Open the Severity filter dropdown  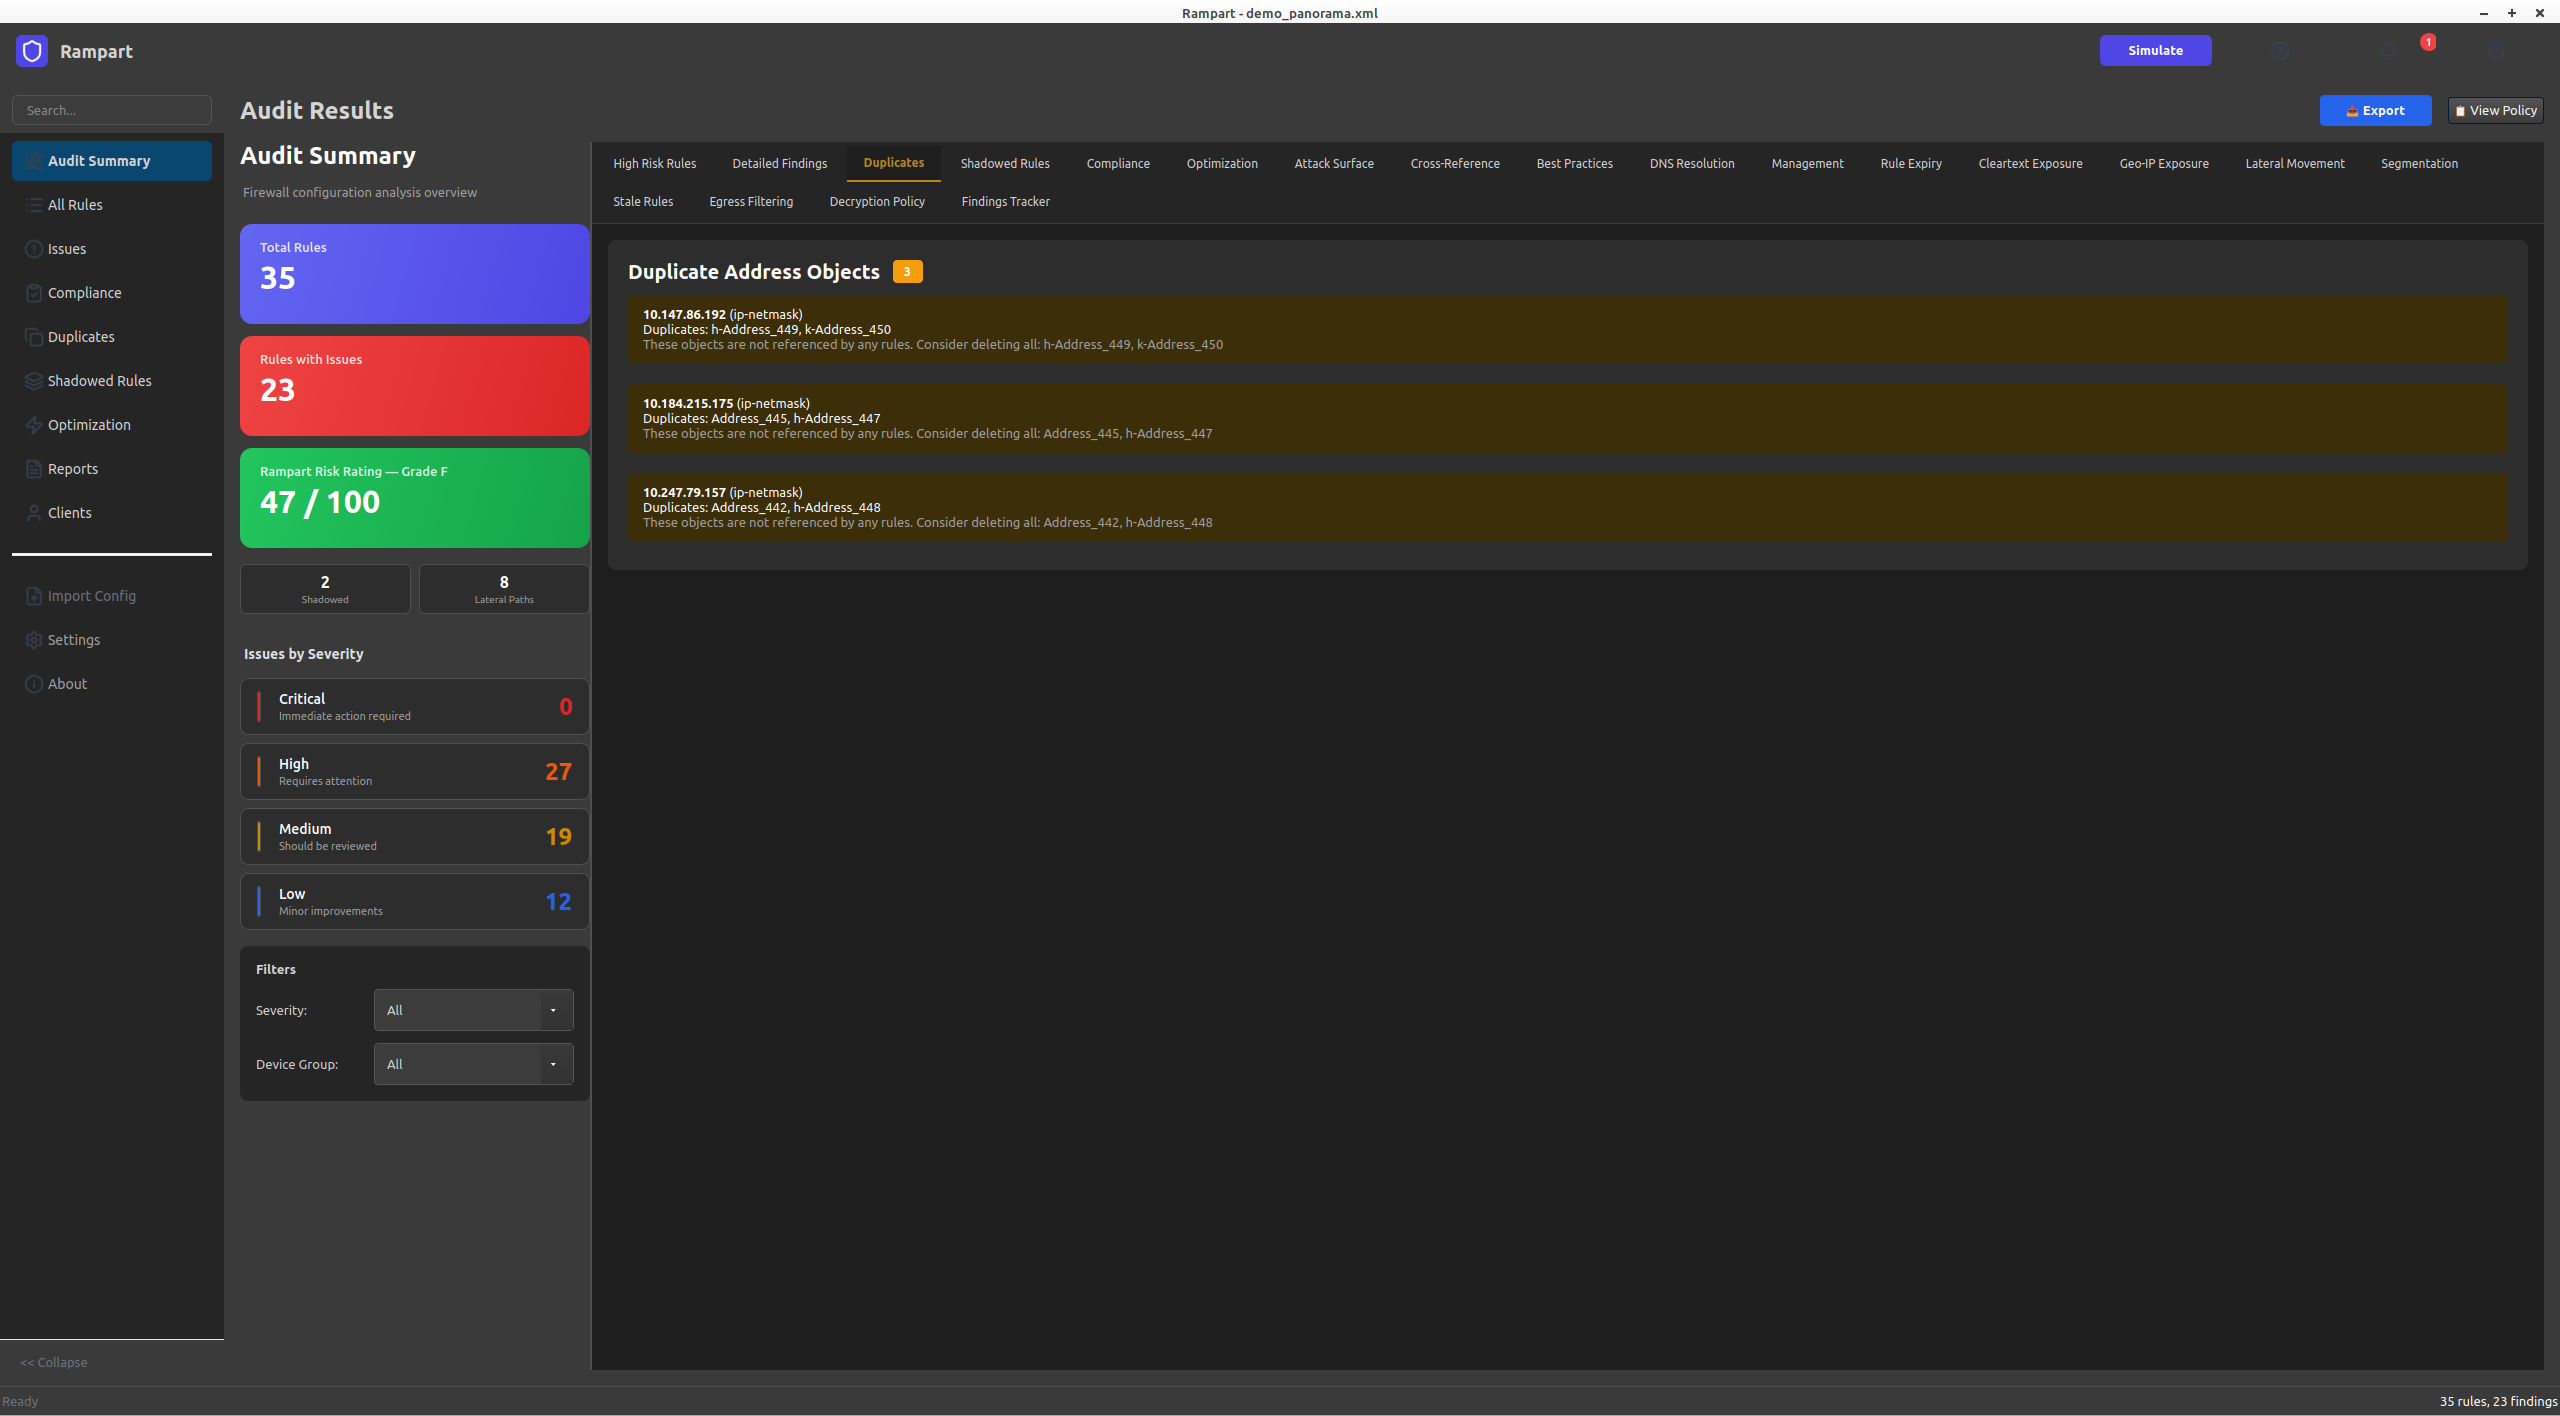point(473,1010)
